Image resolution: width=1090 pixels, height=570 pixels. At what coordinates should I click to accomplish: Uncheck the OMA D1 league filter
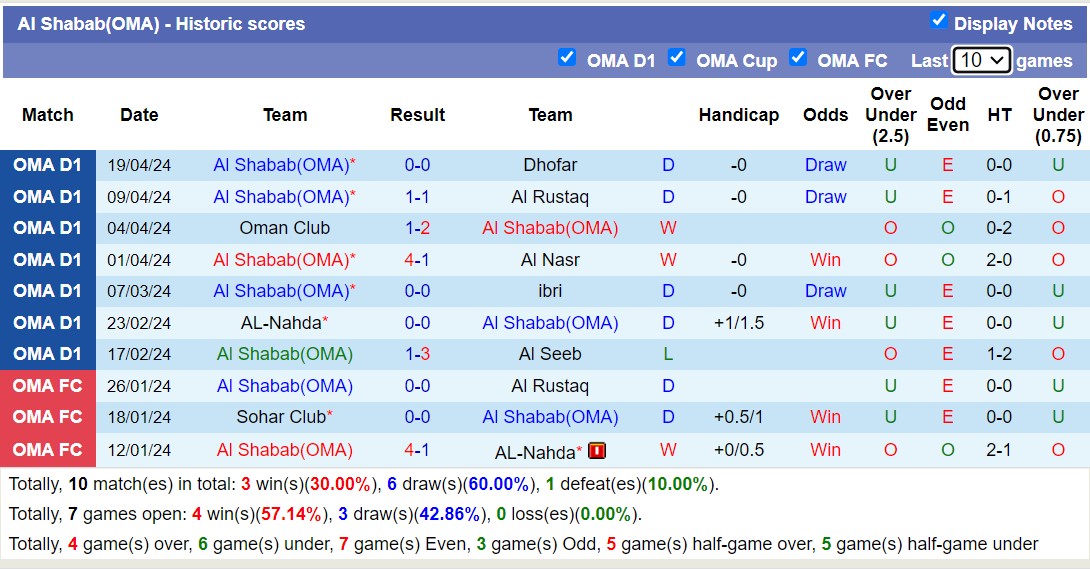pos(567,58)
